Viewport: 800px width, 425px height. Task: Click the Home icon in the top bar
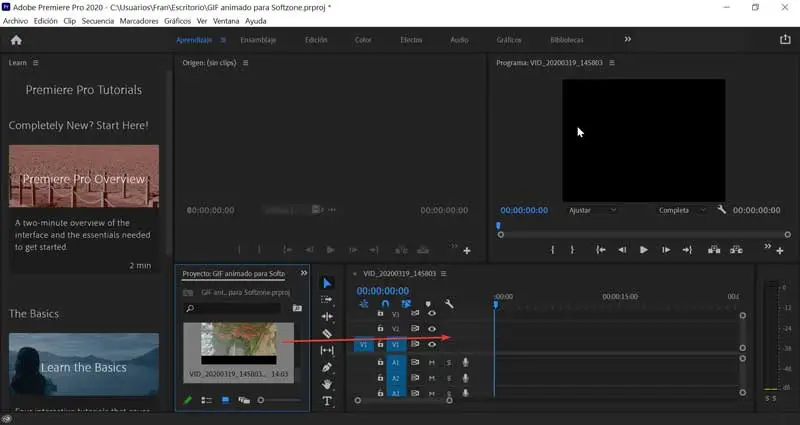coord(16,40)
